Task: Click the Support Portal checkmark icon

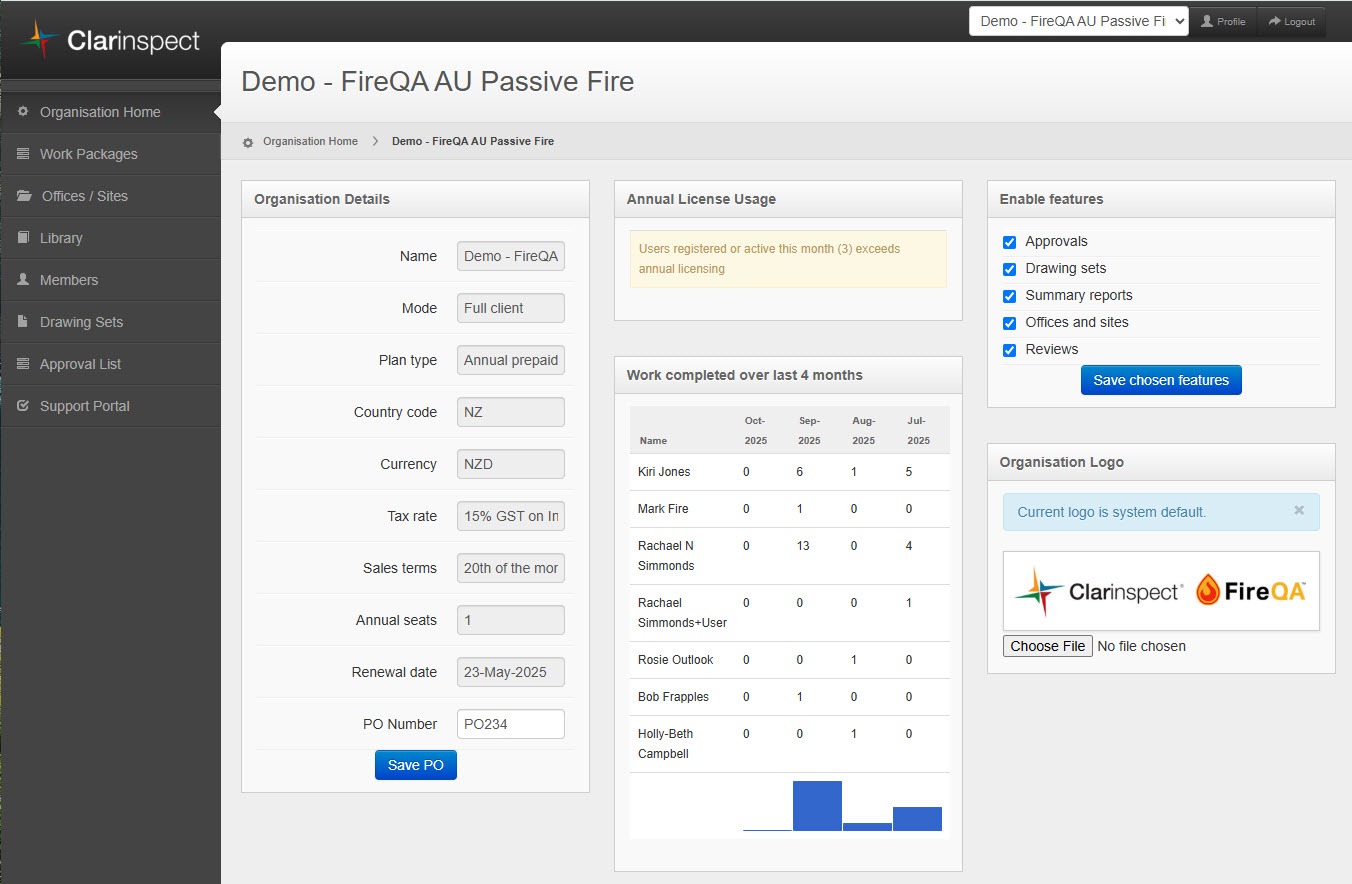Action: click(x=23, y=406)
